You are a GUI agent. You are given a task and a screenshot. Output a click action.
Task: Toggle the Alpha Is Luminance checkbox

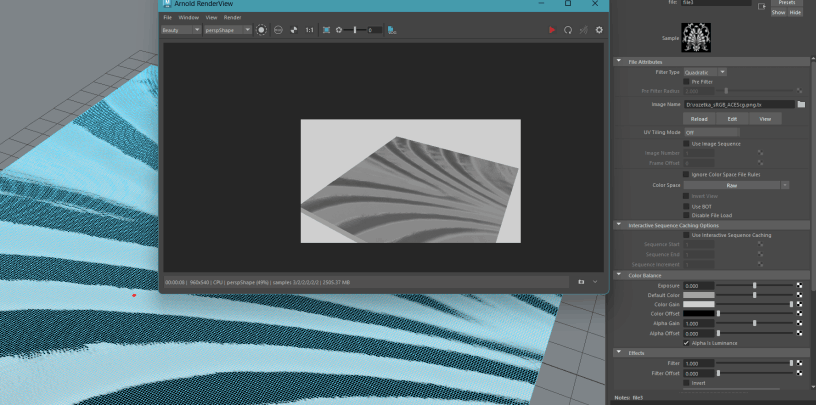(x=687, y=343)
